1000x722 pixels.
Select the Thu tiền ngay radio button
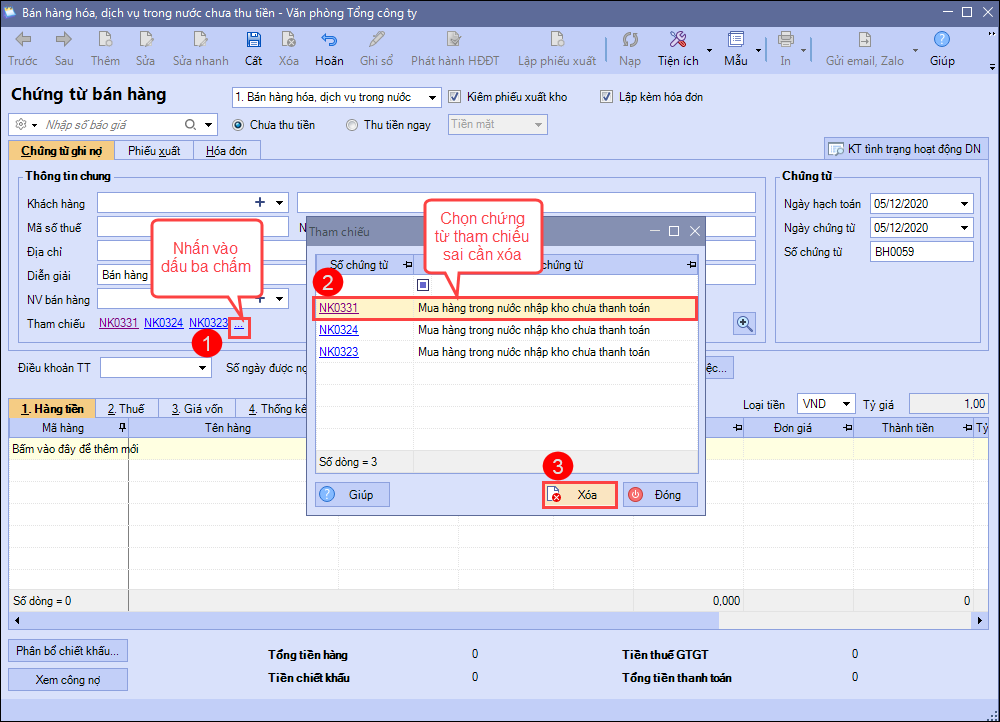coord(352,125)
